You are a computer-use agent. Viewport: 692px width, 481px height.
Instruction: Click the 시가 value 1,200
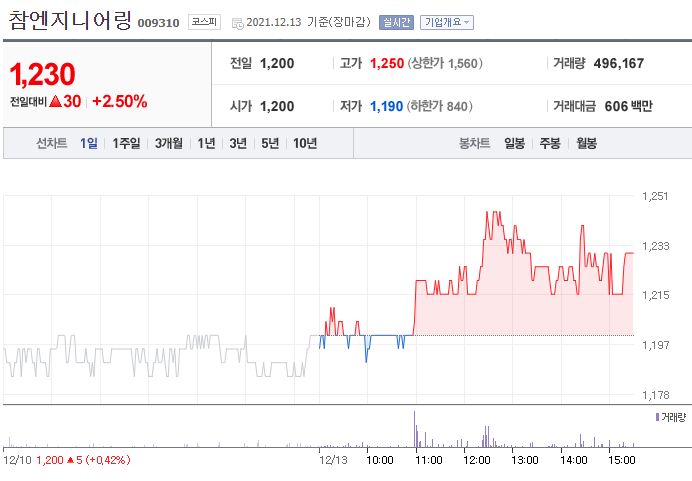[x=277, y=106]
